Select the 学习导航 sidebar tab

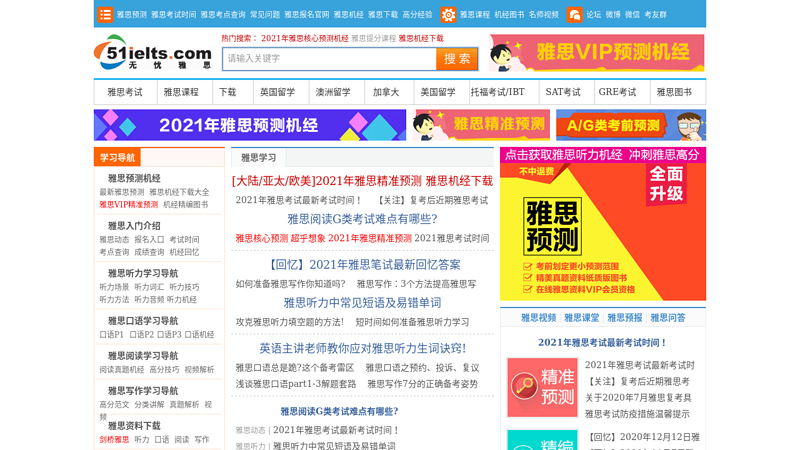coord(117,158)
